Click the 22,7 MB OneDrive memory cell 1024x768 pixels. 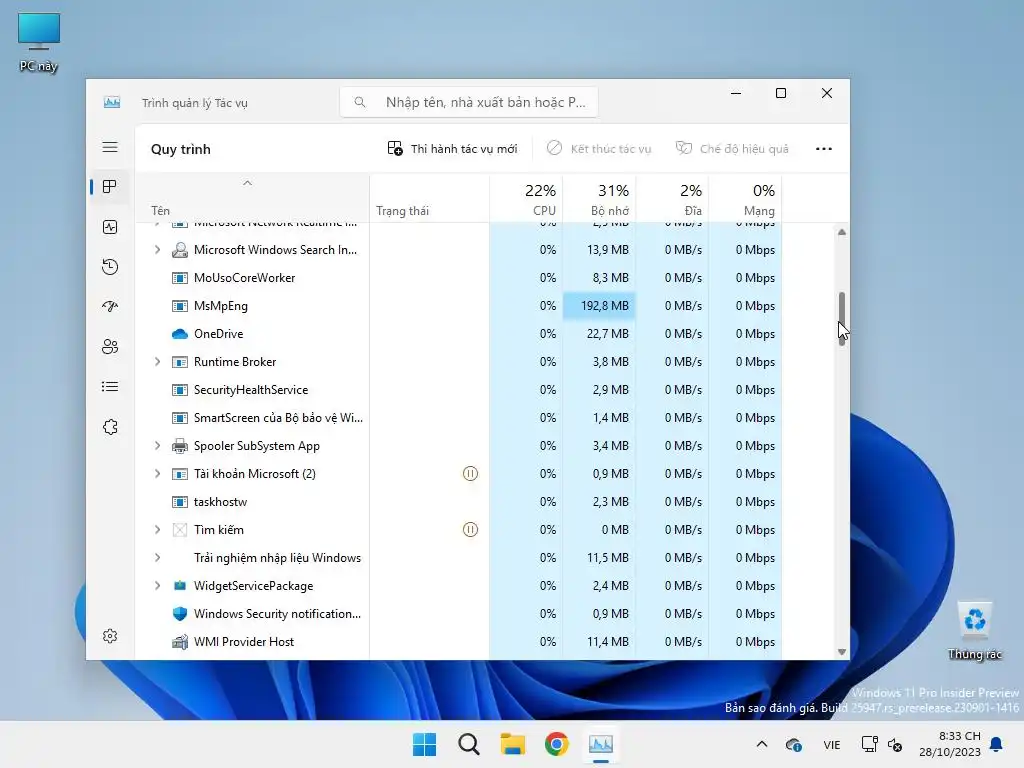pos(599,334)
